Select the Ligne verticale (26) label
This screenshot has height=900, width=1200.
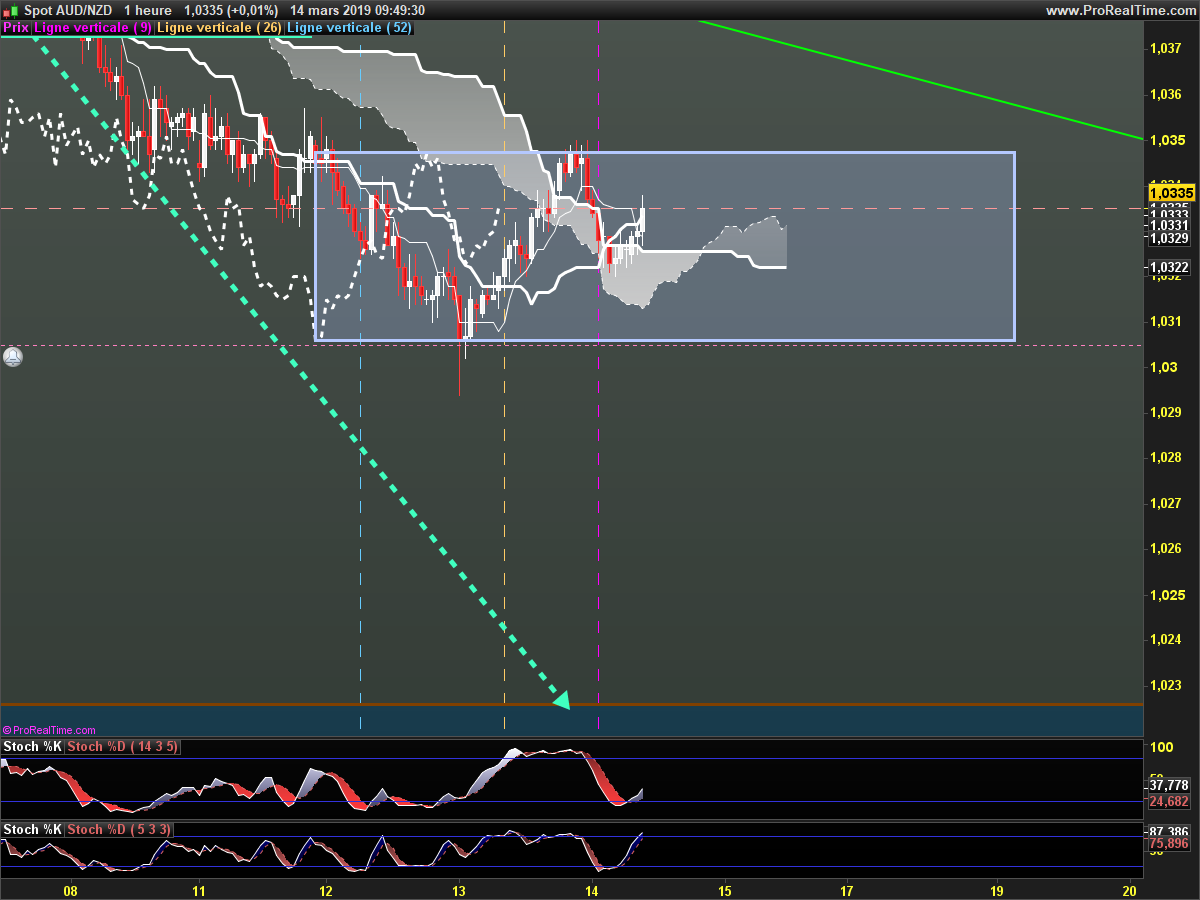pyautogui.click(x=220, y=28)
